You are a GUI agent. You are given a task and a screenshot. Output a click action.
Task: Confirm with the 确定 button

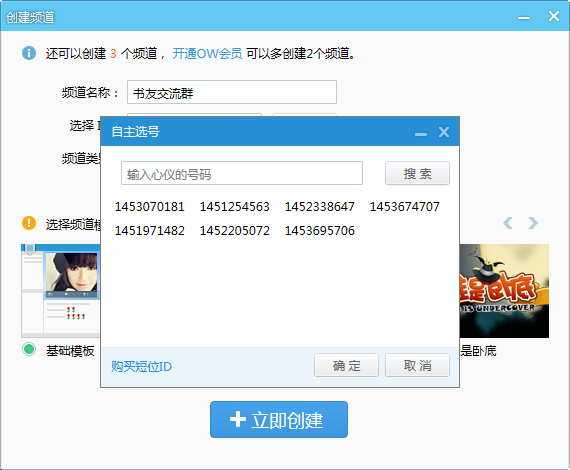tap(346, 365)
